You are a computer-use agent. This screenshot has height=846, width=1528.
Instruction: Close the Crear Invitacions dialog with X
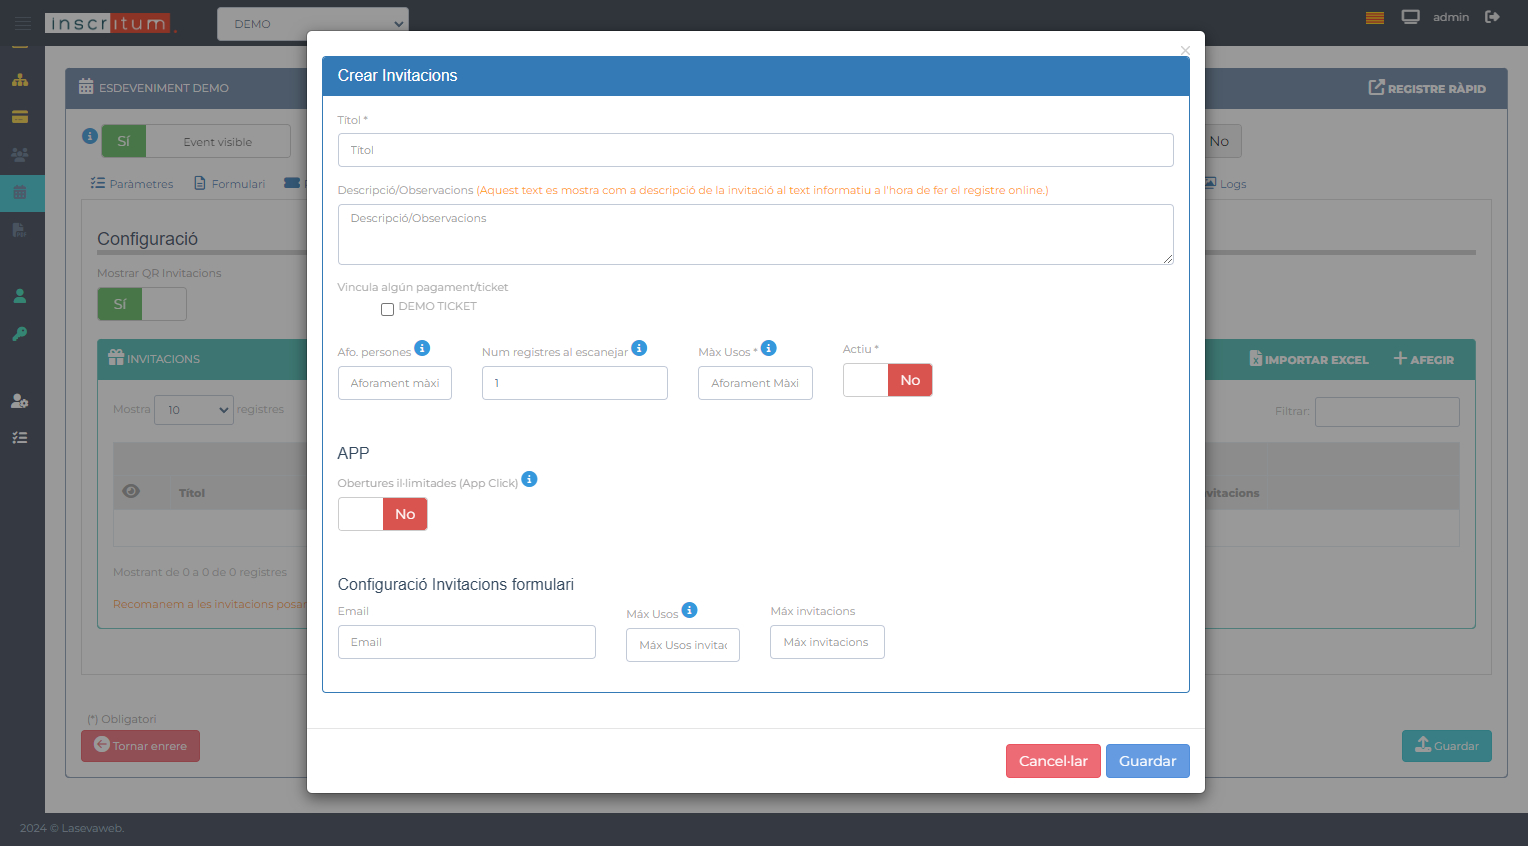click(x=1185, y=50)
